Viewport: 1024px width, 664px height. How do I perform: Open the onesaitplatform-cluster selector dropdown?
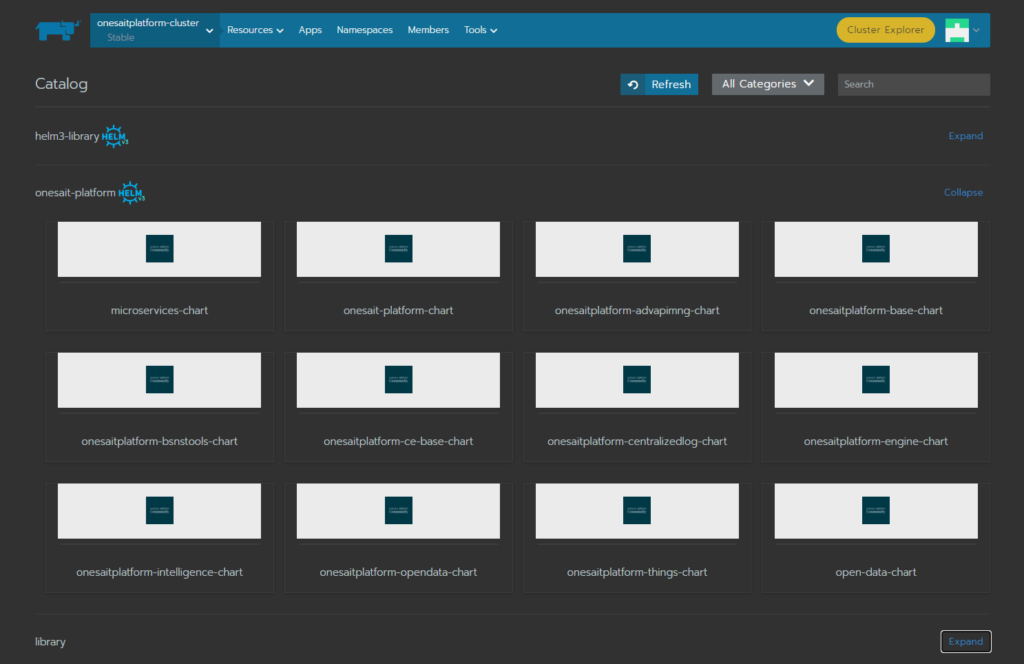155,30
